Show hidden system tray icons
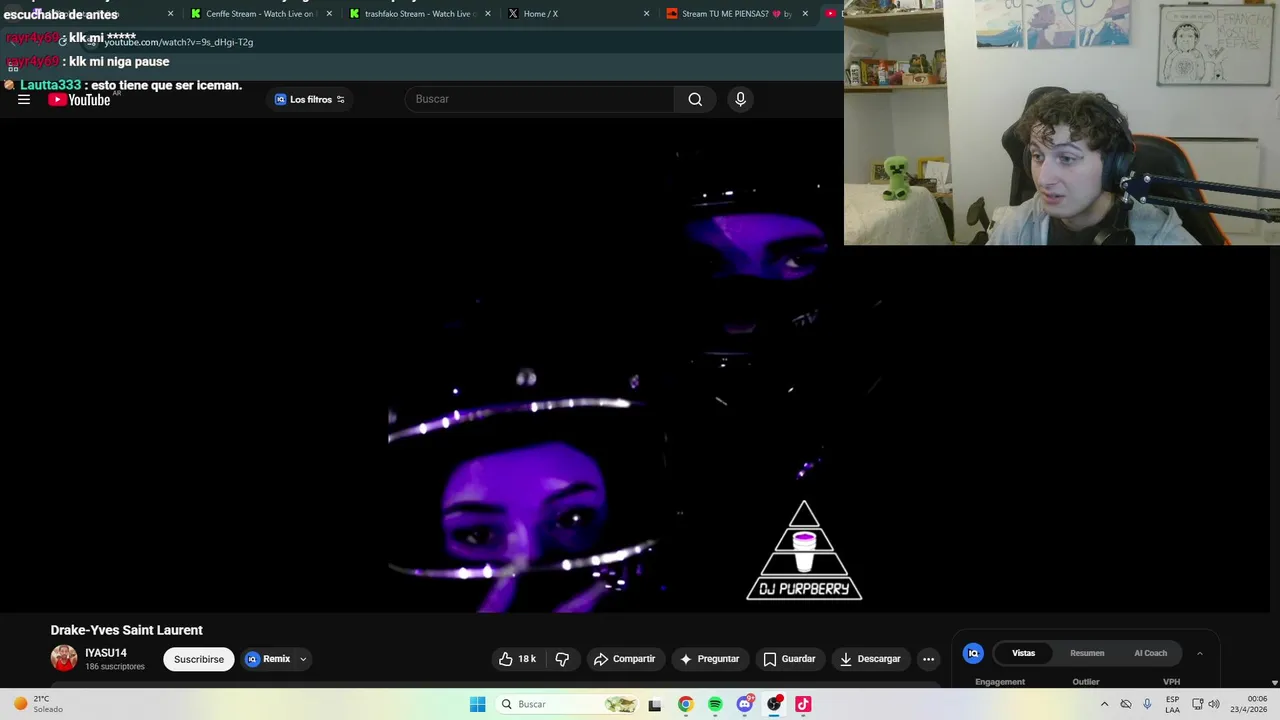1280x720 pixels. point(1104,704)
